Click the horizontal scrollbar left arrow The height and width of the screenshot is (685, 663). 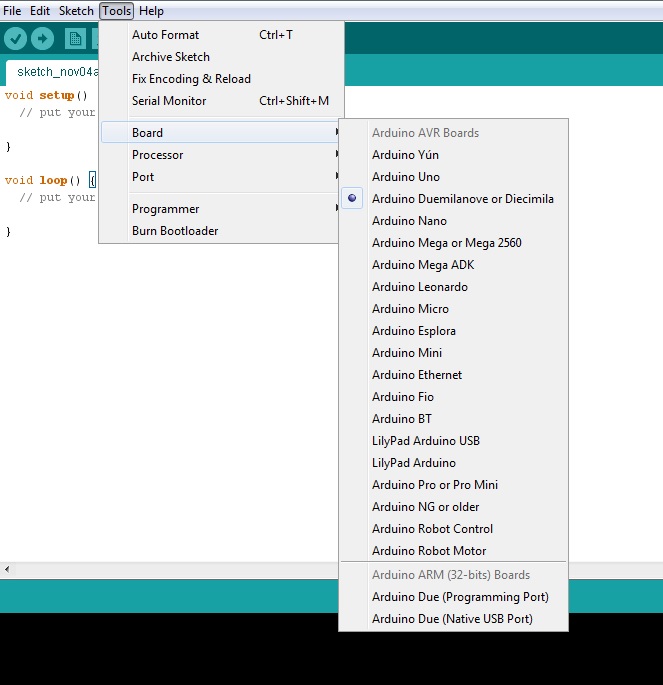click(x=7, y=569)
